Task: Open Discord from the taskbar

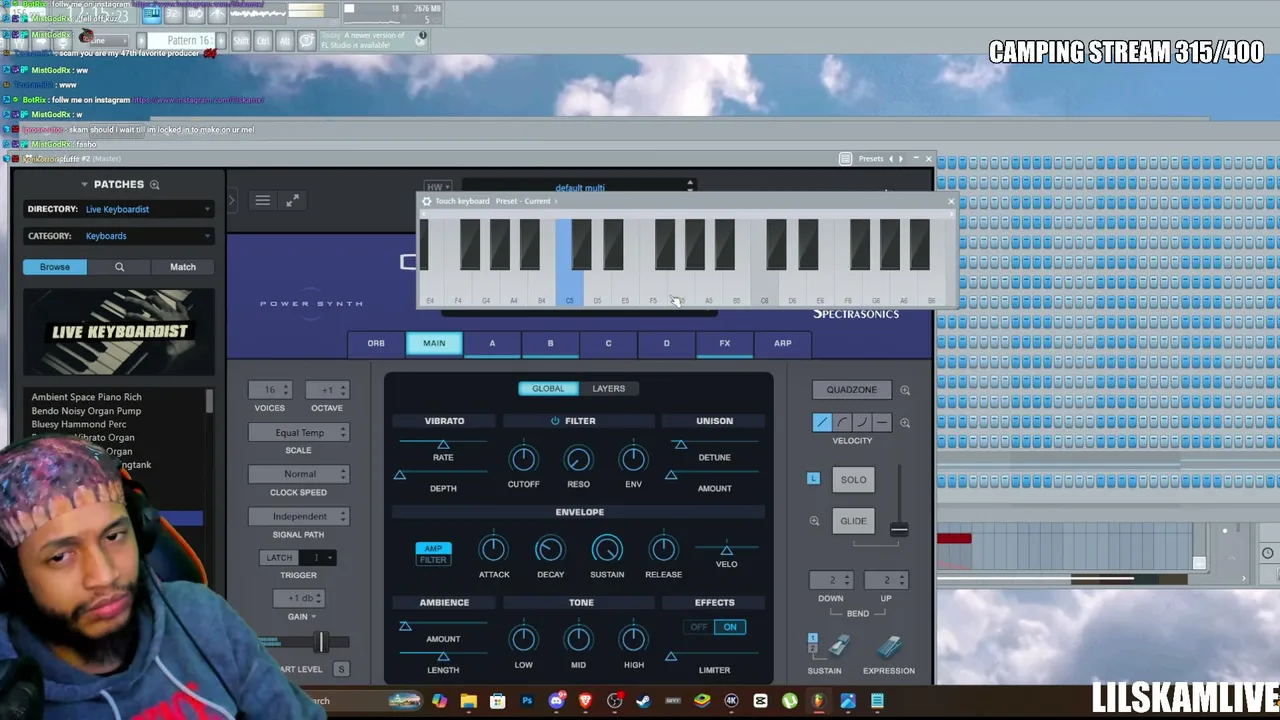Action: point(556,701)
